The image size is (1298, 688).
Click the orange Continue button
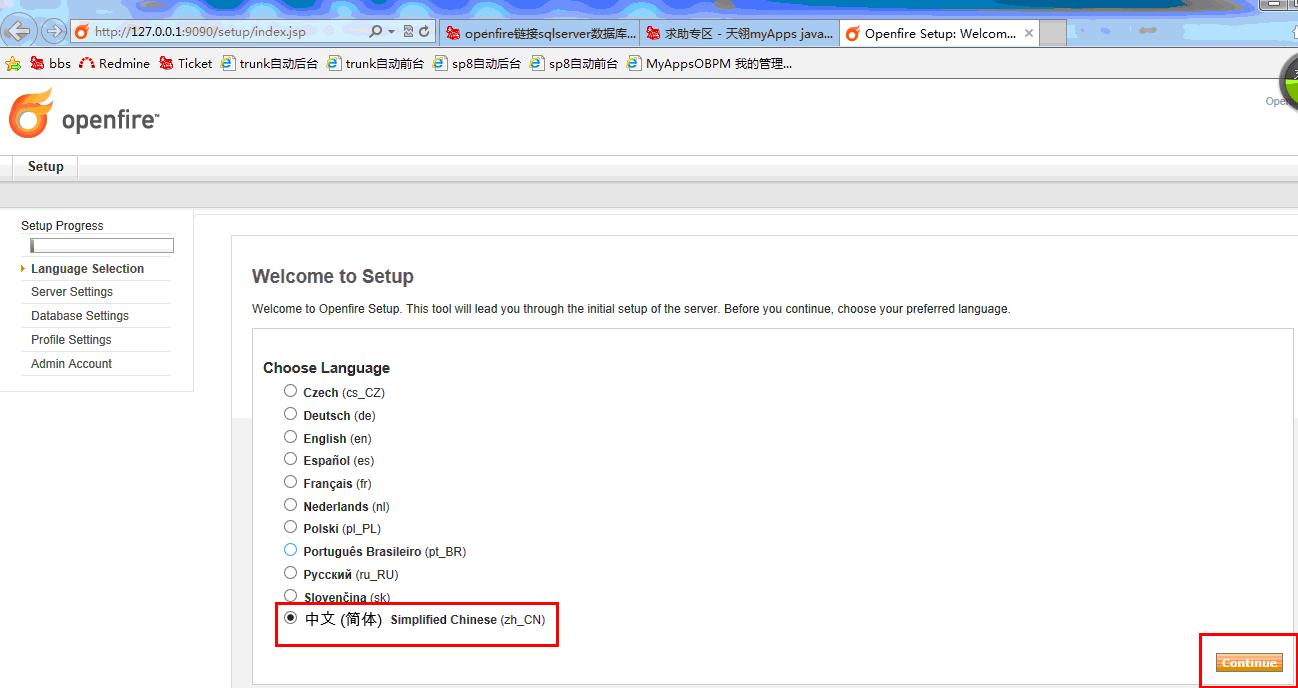pos(1249,663)
